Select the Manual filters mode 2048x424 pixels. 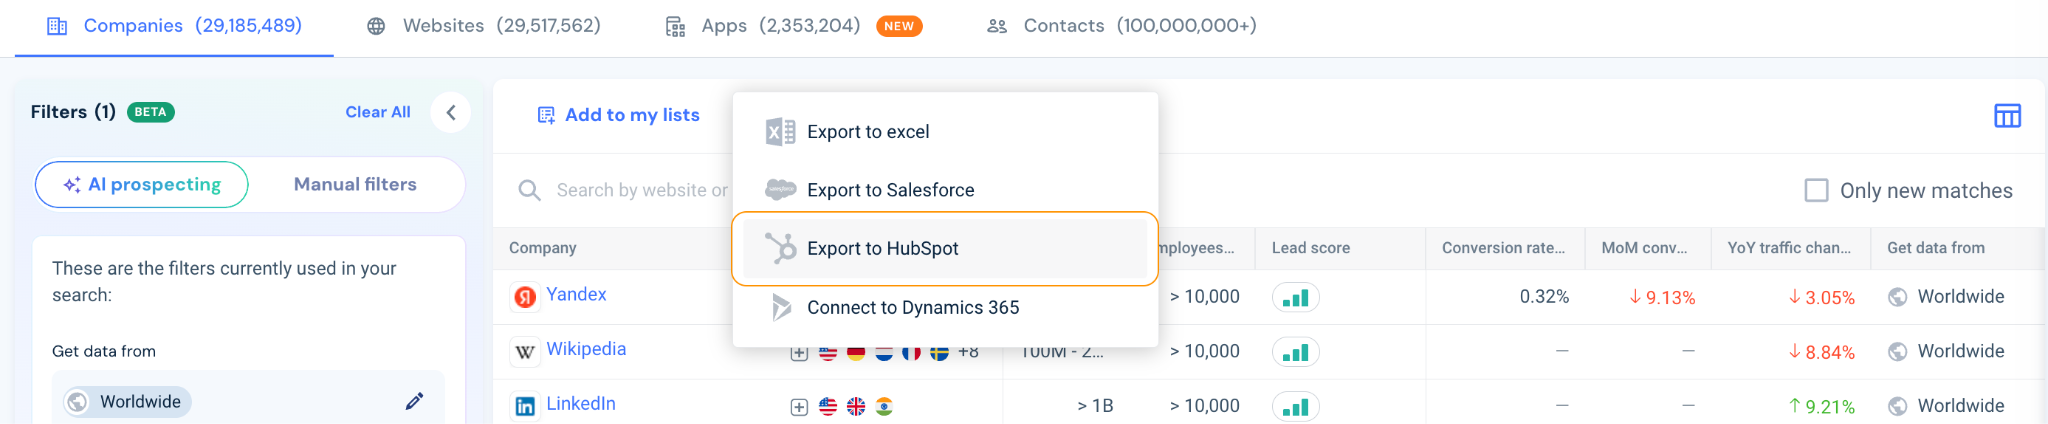click(355, 184)
